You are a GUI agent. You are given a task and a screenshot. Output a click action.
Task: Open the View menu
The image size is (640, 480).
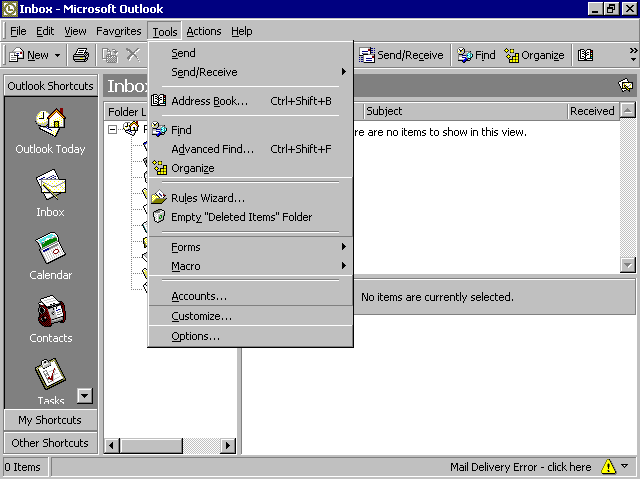pyautogui.click(x=75, y=31)
